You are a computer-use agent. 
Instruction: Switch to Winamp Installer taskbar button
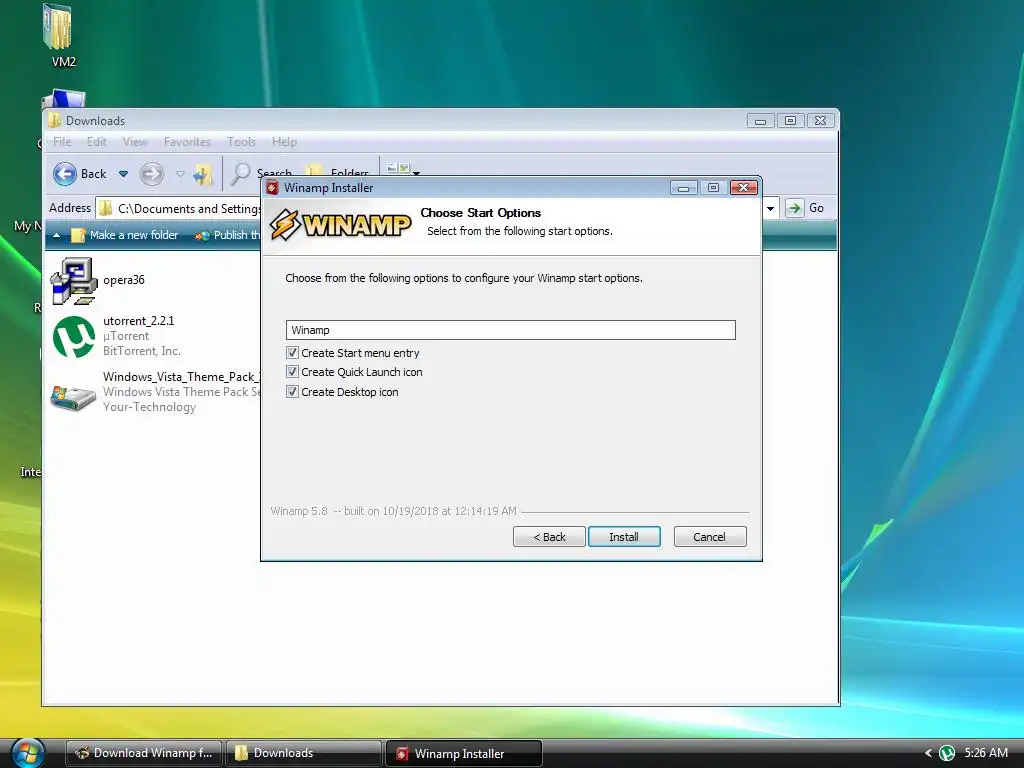464,753
